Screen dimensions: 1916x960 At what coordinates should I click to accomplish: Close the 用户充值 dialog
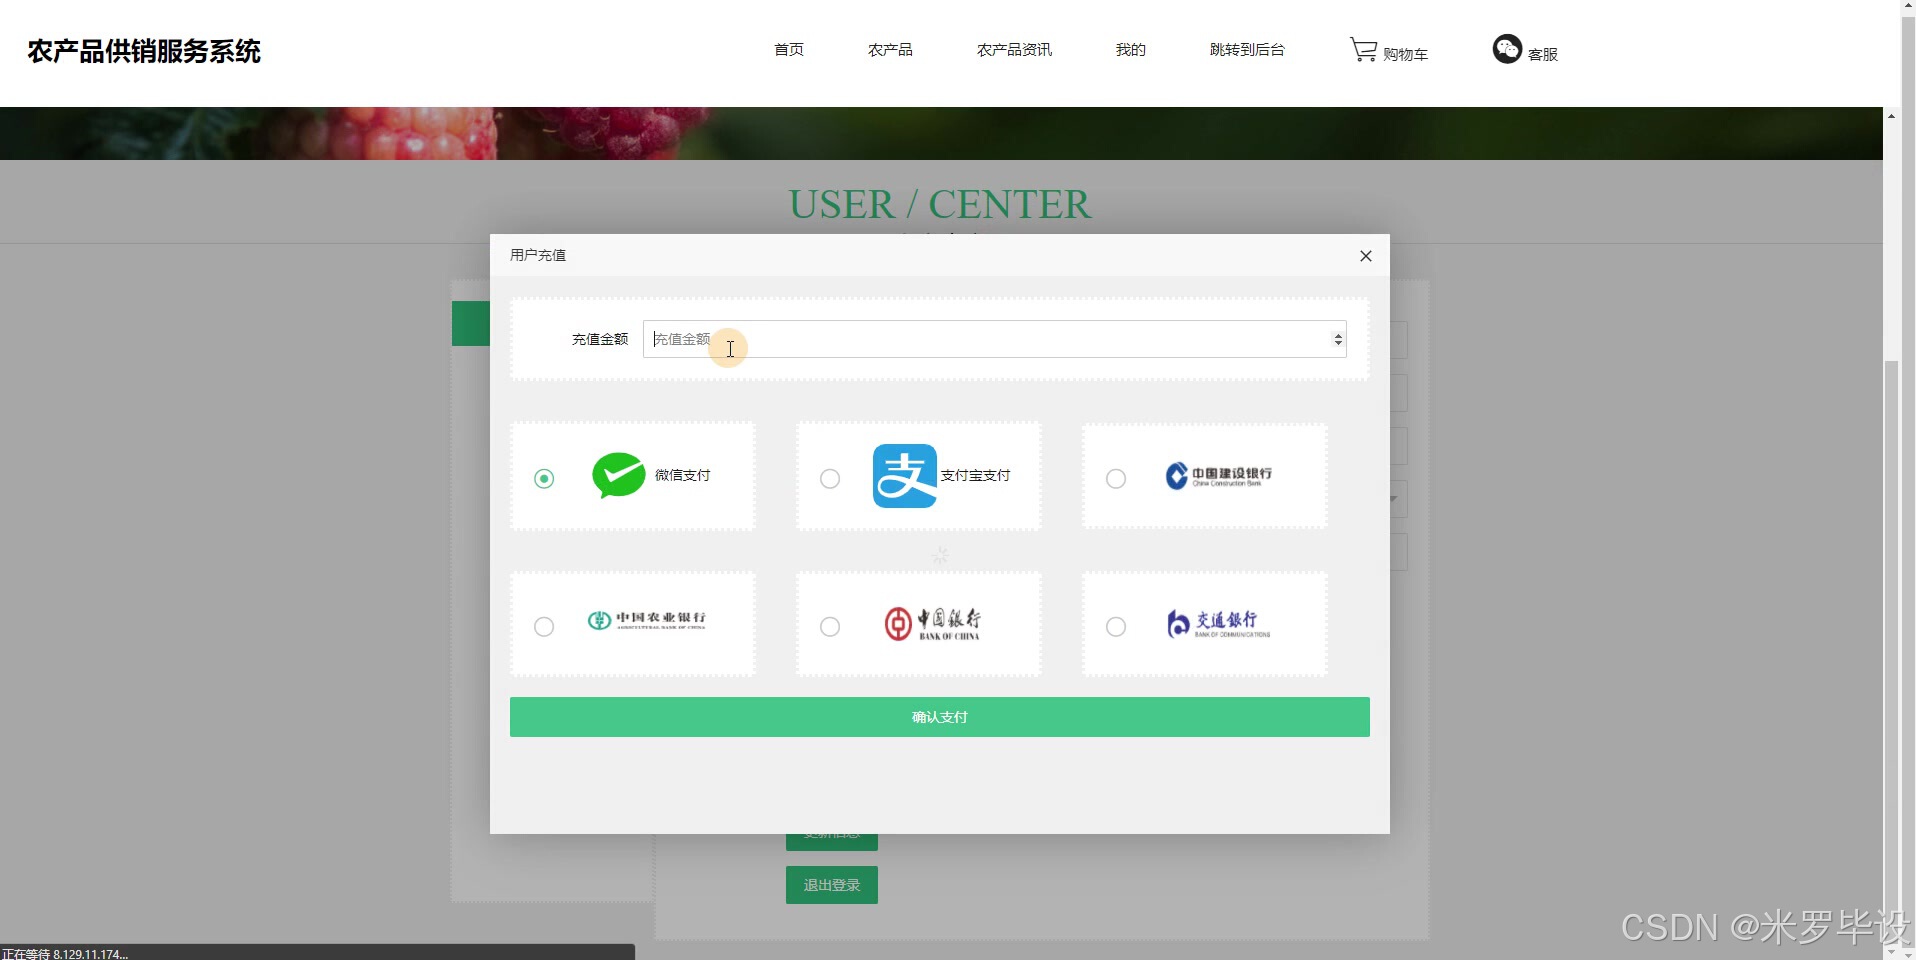click(x=1366, y=256)
